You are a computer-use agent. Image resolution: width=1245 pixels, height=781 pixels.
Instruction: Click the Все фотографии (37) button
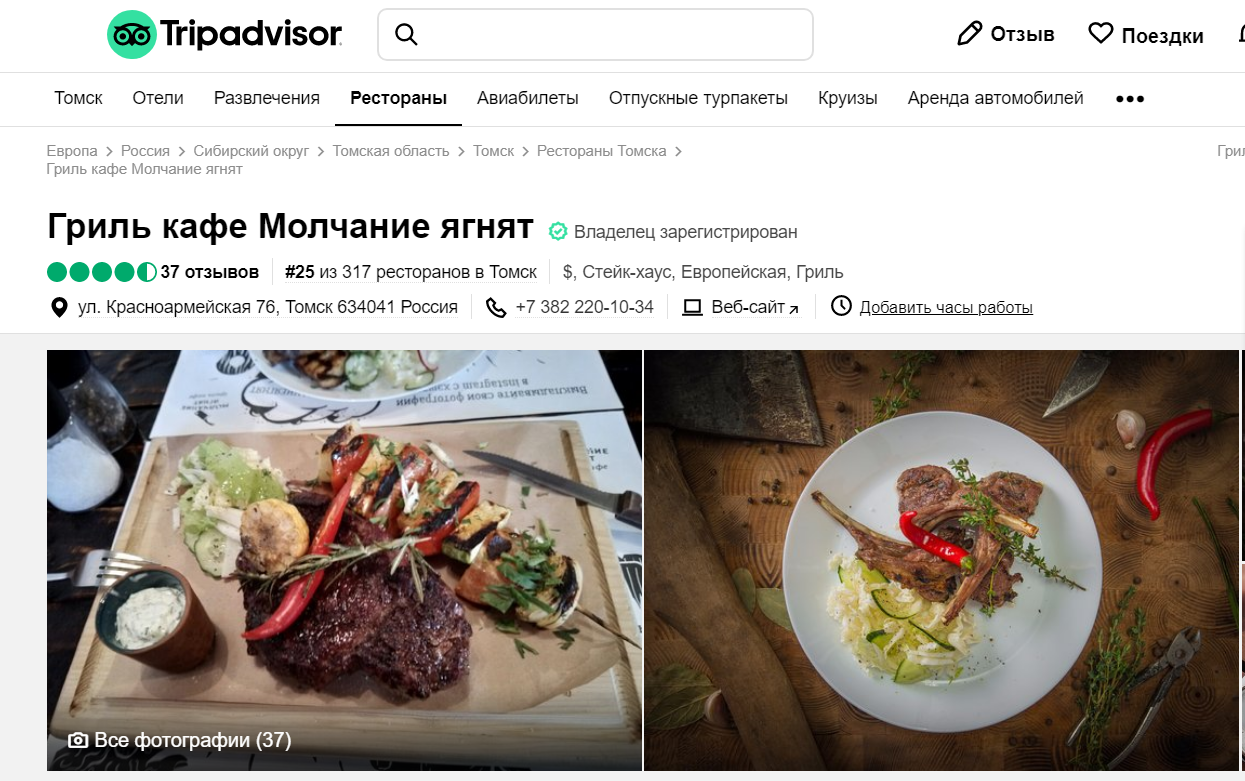[180, 740]
